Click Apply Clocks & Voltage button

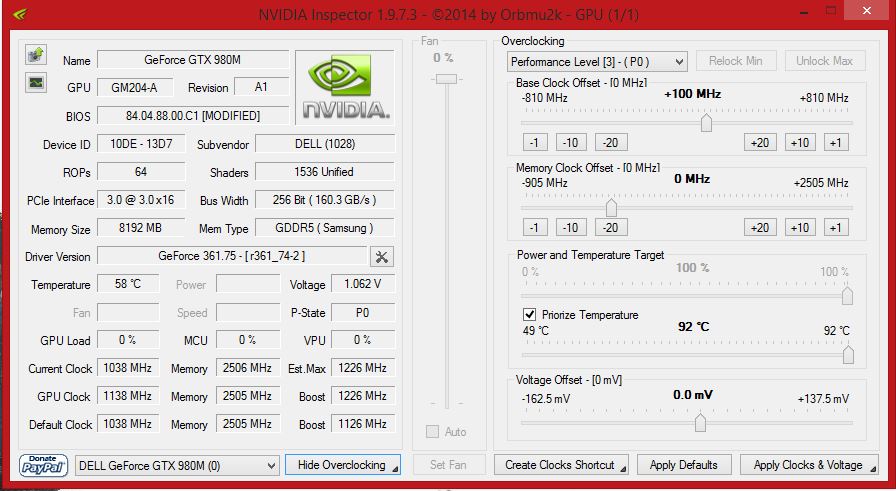click(809, 465)
